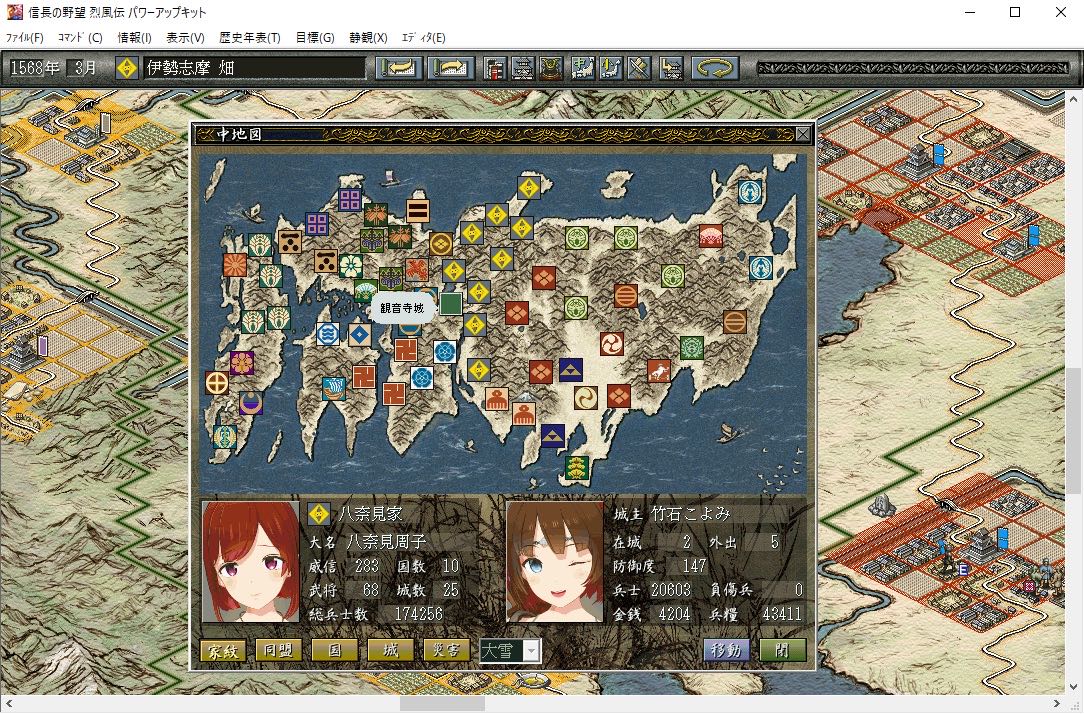Open the small map (小) toolbar icon

(609, 68)
